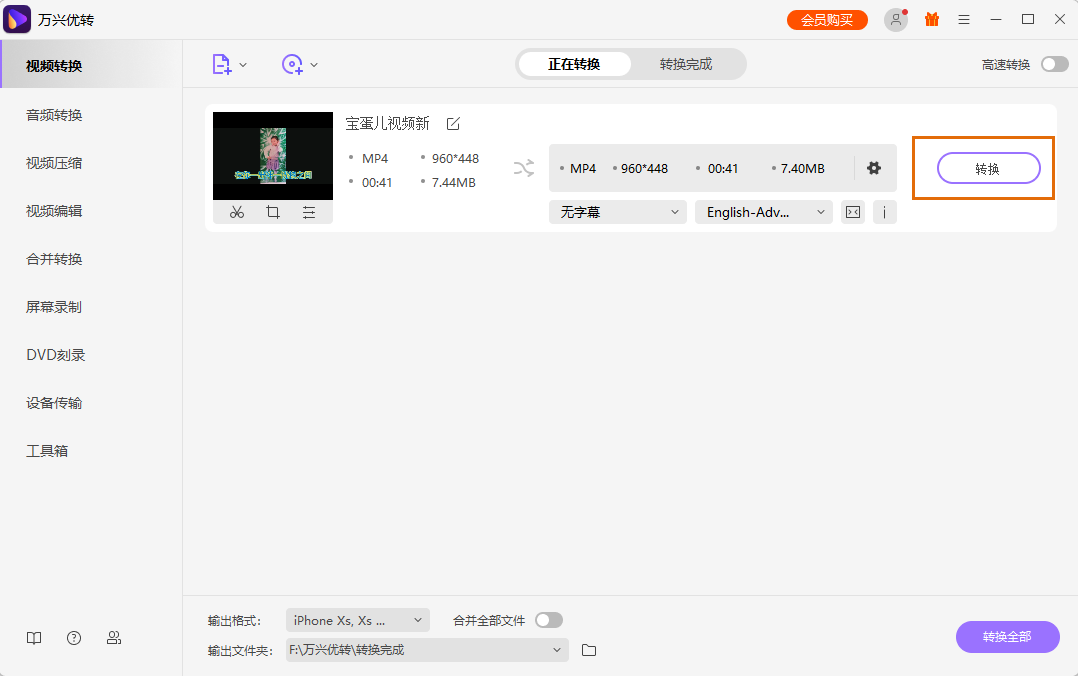
Task: Open the crop tool icon on the thumbnail
Action: click(x=272, y=211)
